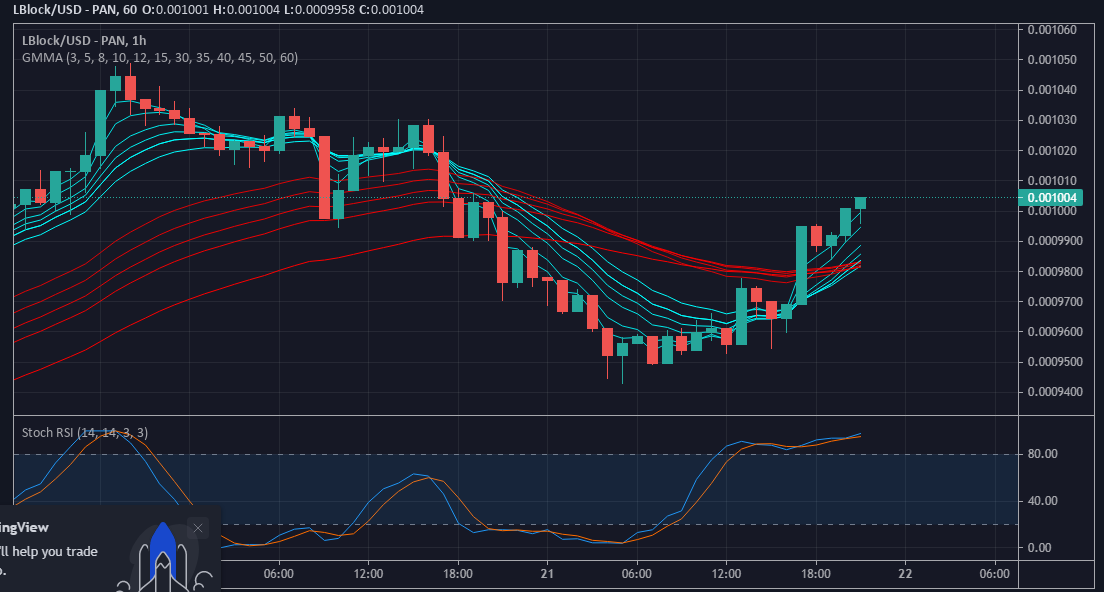The image size is (1104, 592).
Task: Click the current price label 0.001004
Action: pyautogui.click(x=1052, y=198)
